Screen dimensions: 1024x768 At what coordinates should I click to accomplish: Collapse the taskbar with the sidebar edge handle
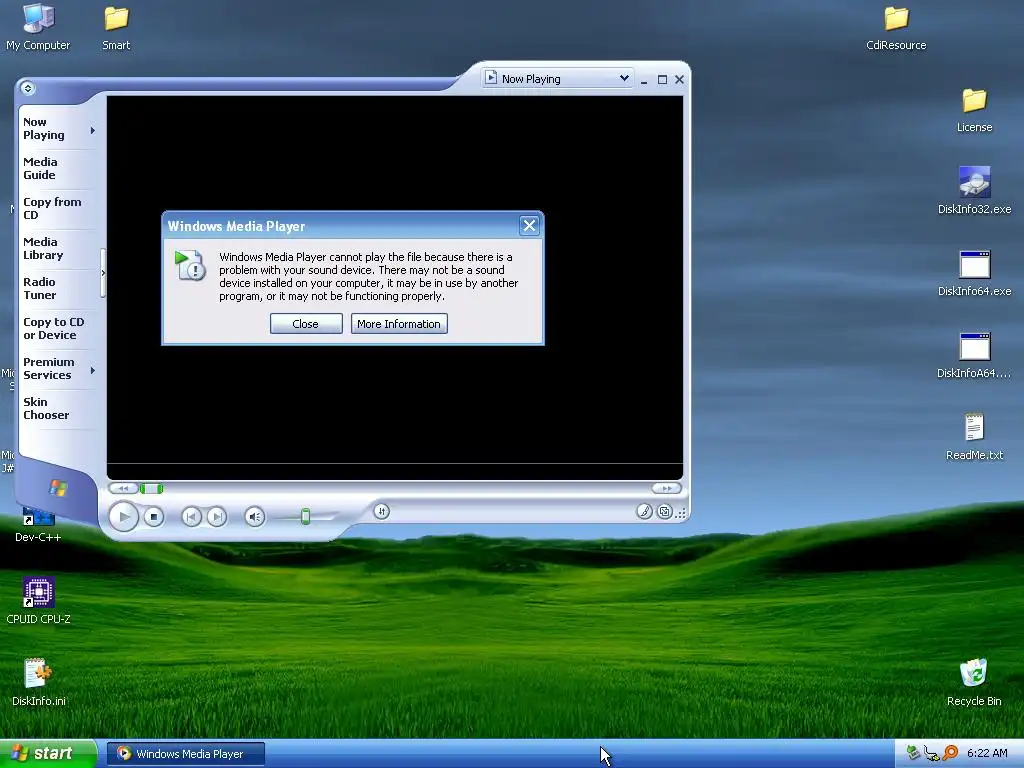(x=103, y=273)
